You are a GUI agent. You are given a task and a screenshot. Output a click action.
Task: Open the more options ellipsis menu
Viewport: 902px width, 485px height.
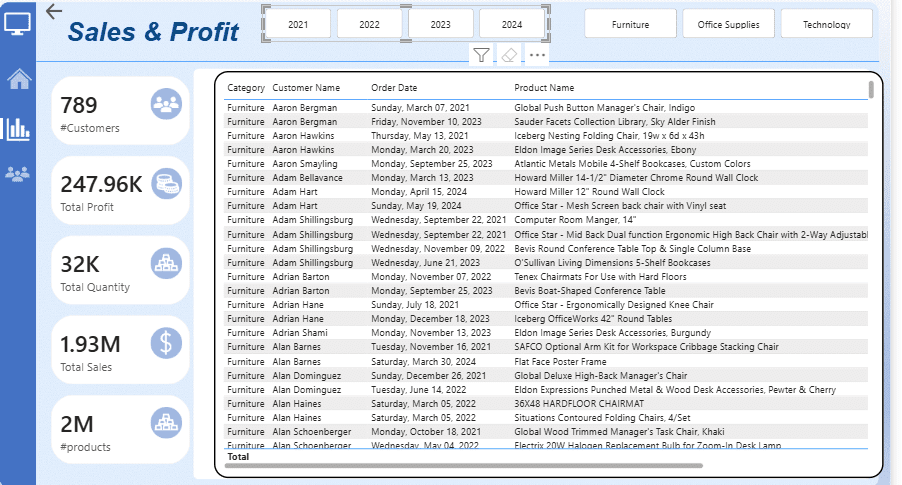[x=538, y=56]
